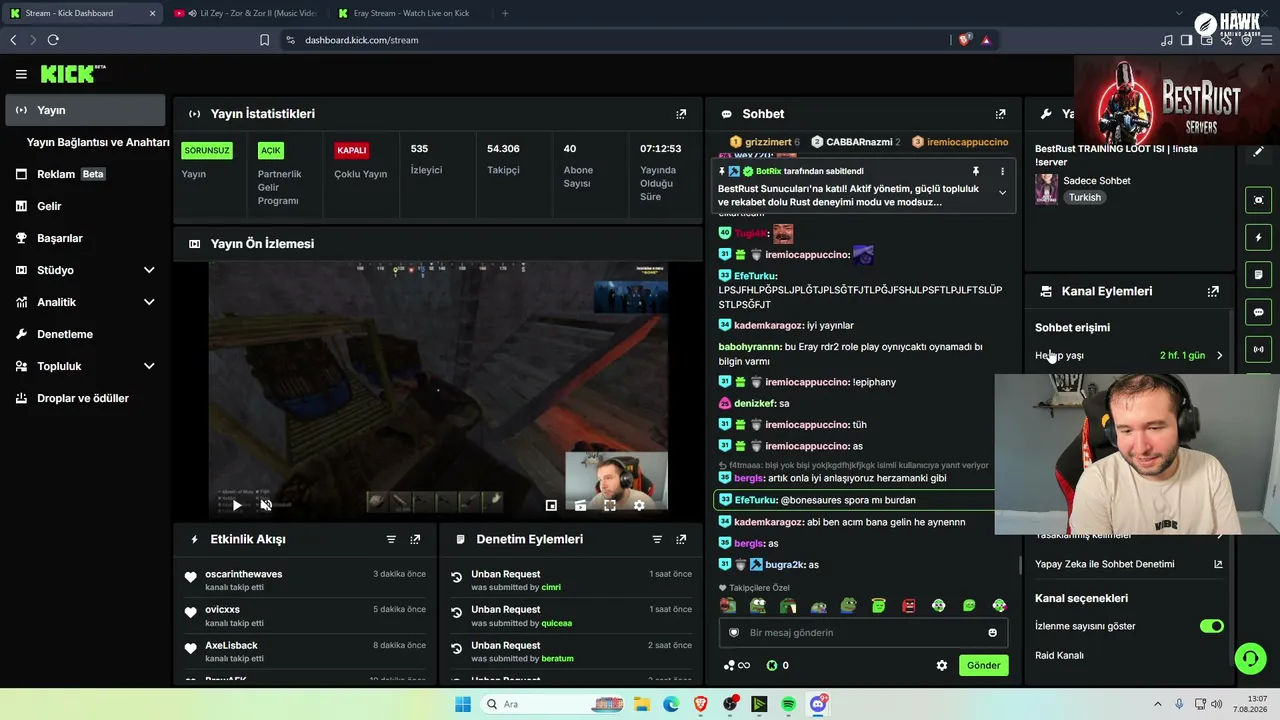
Task: Pop out the Kanal Eylemleri panel
Action: click(x=1213, y=291)
